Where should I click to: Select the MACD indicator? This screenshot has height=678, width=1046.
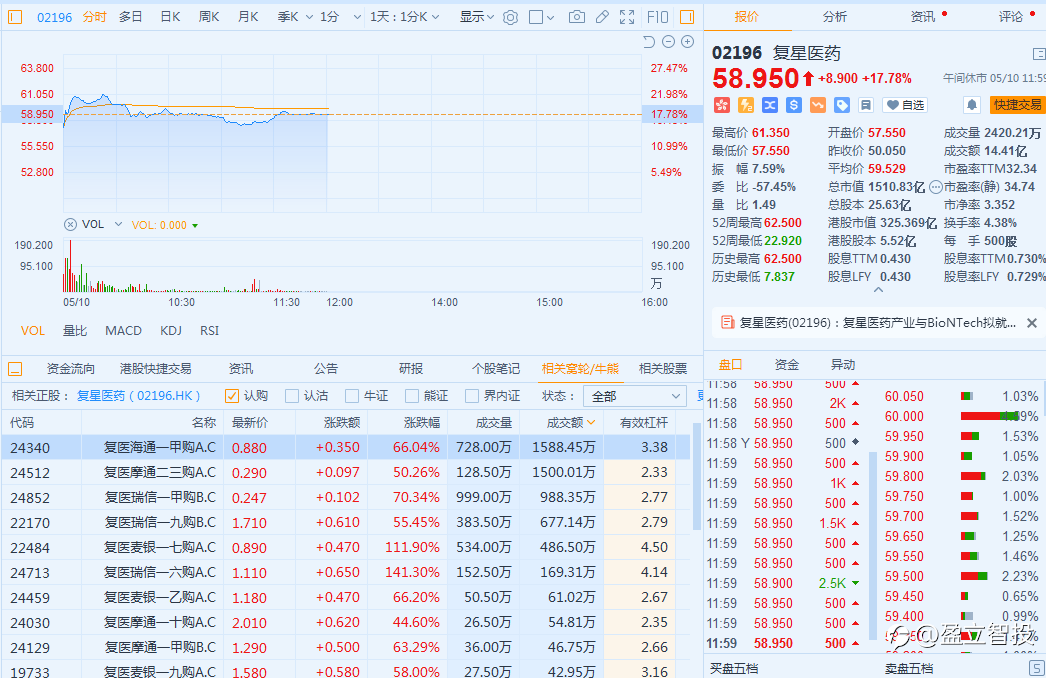(123, 330)
